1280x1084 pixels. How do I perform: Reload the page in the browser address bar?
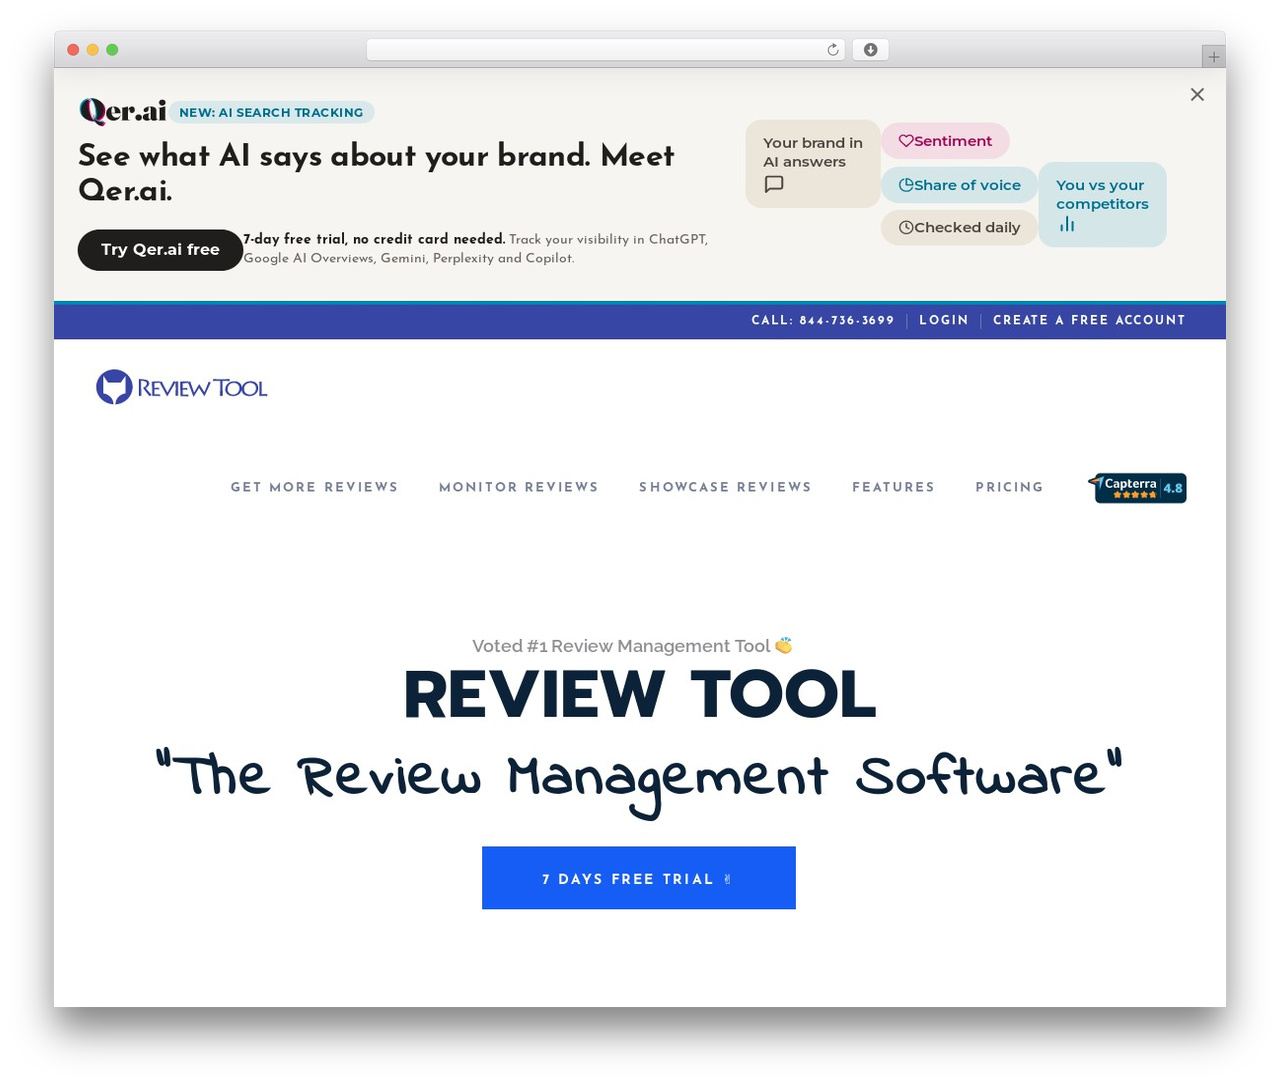[833, 50]
